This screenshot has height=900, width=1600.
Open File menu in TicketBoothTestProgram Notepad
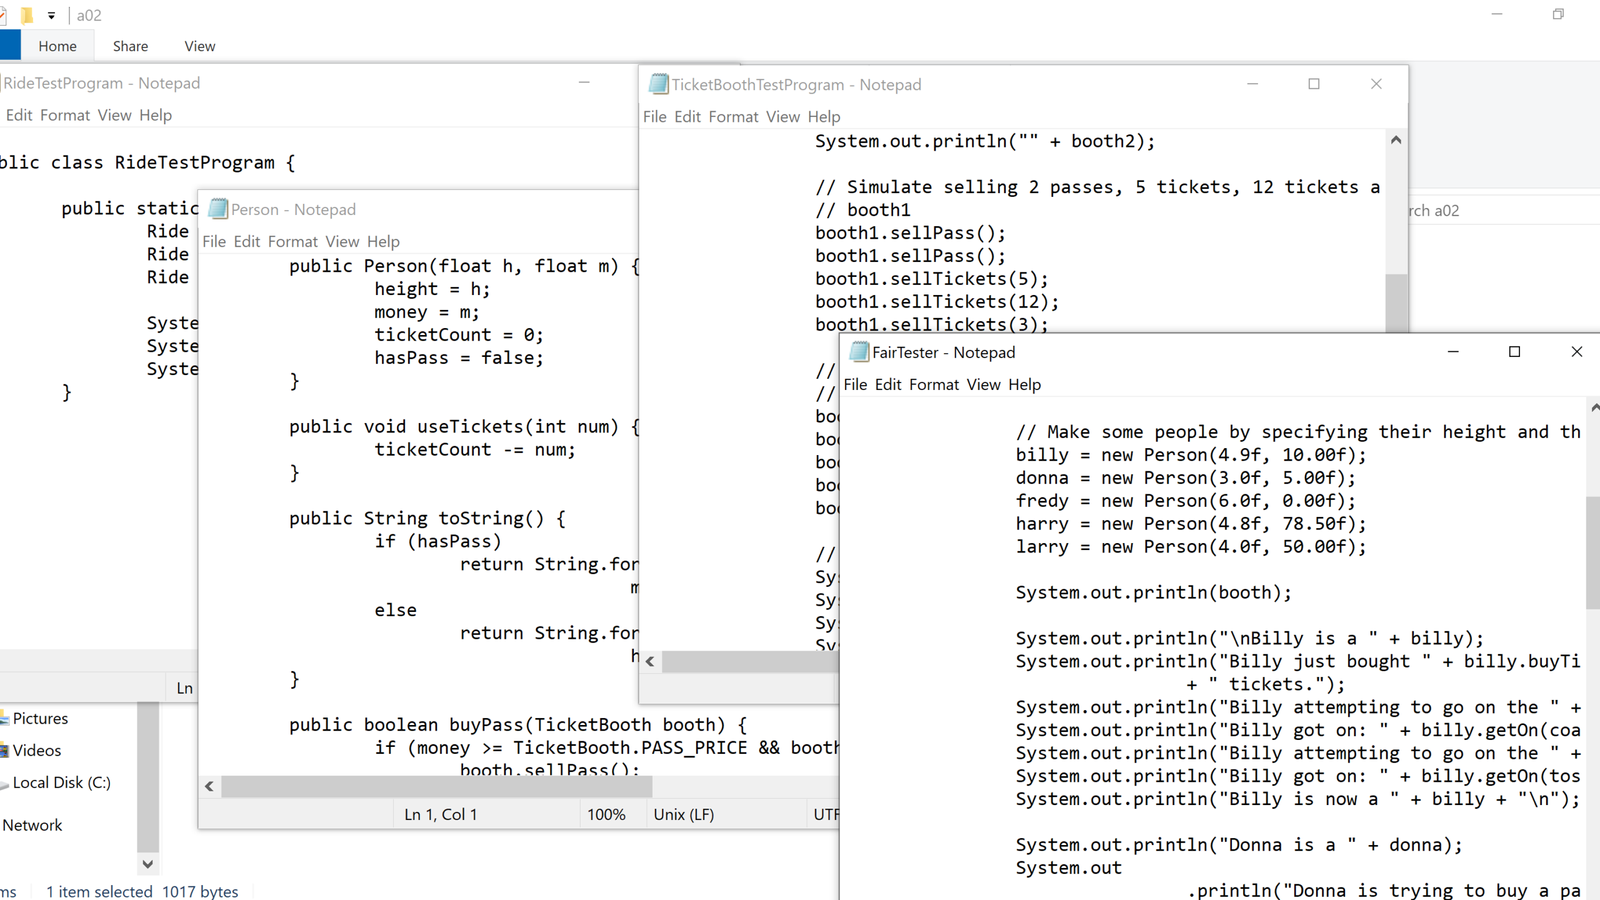tap(655, 117)
